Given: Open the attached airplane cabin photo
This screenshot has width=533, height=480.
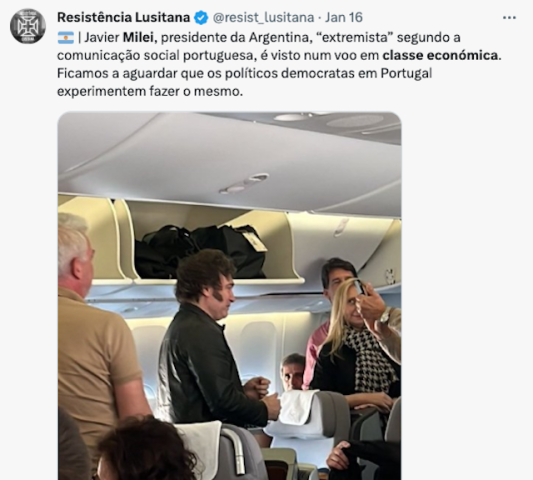Looking at the screenshot, I should tap(229, 296).
